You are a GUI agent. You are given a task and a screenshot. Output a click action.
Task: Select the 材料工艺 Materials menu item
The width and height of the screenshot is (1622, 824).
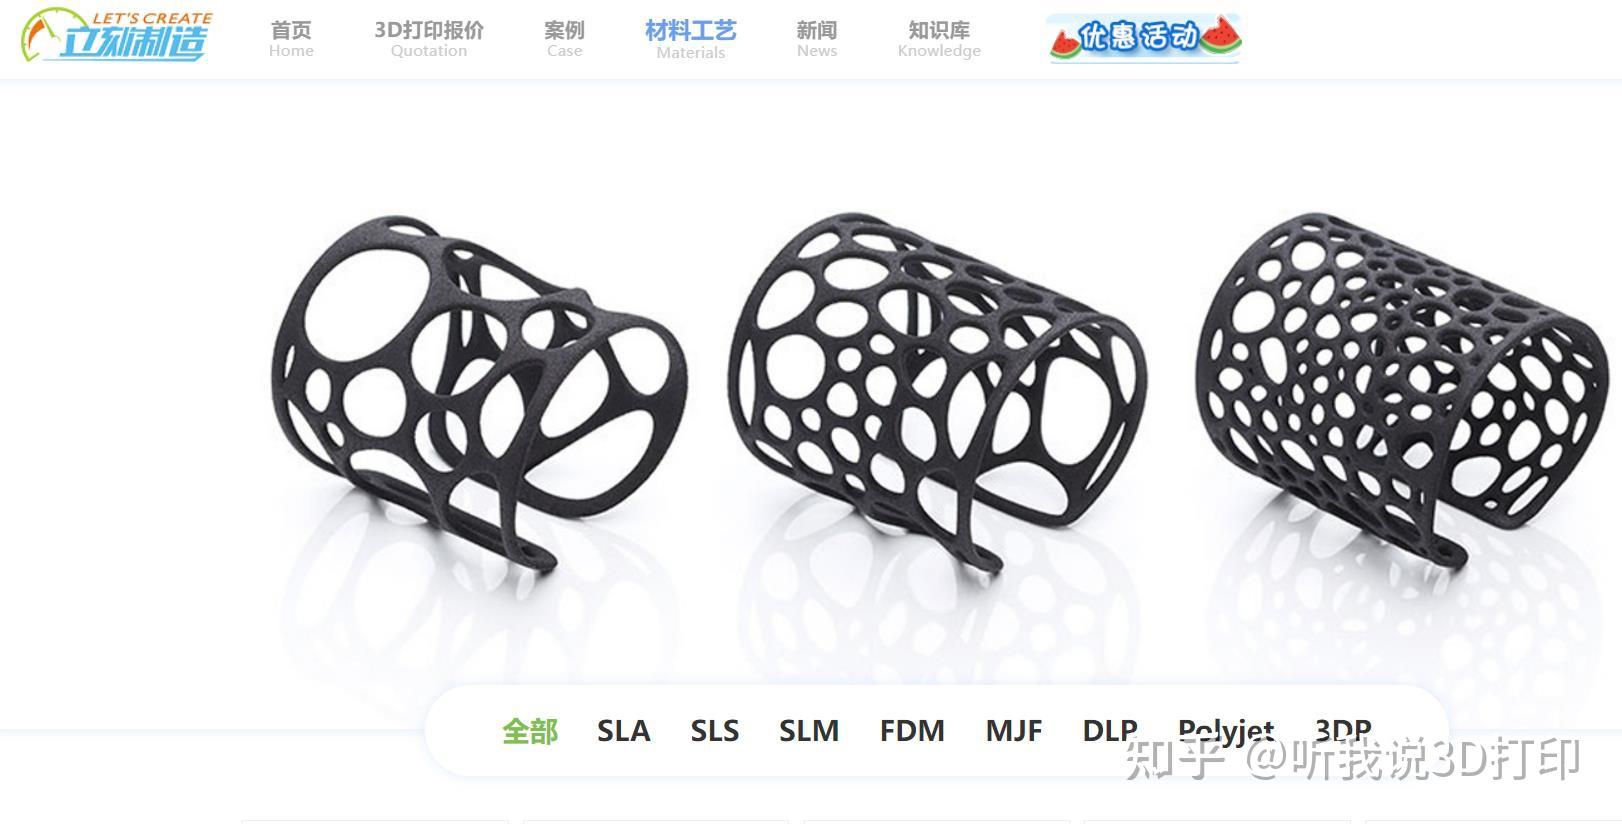[691, 40]
